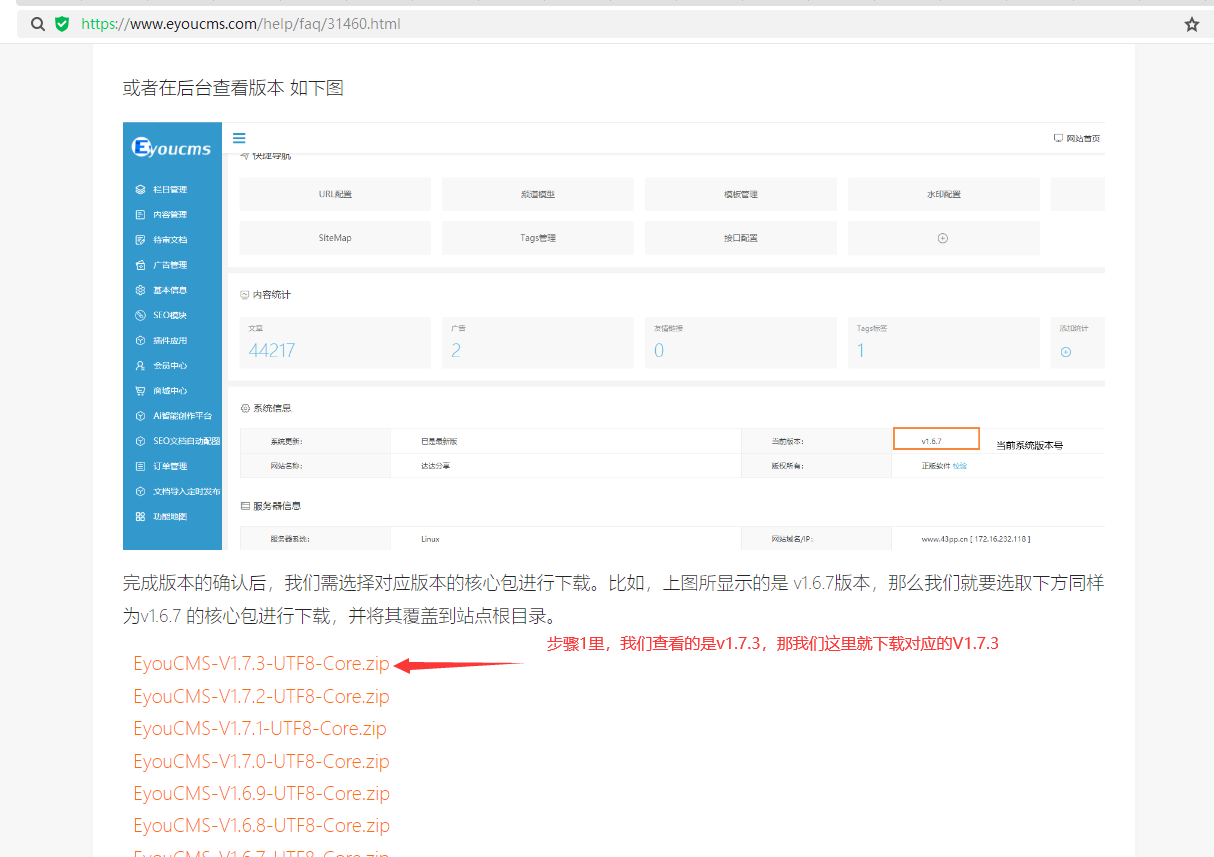Click the 友情链接 count value 0

[x=659, y=350]
